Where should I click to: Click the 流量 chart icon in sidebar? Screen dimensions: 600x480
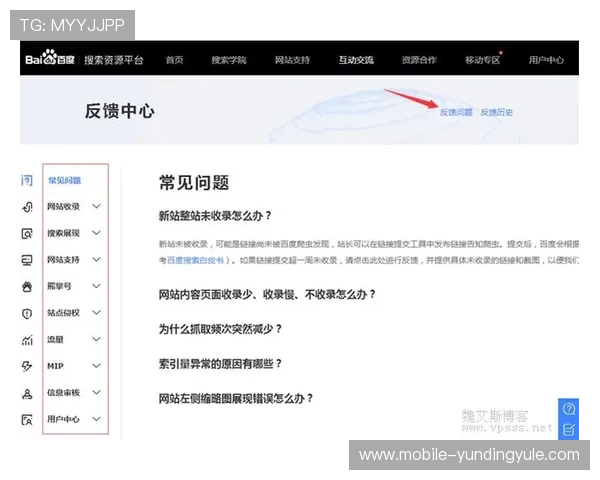click(27, 340)
